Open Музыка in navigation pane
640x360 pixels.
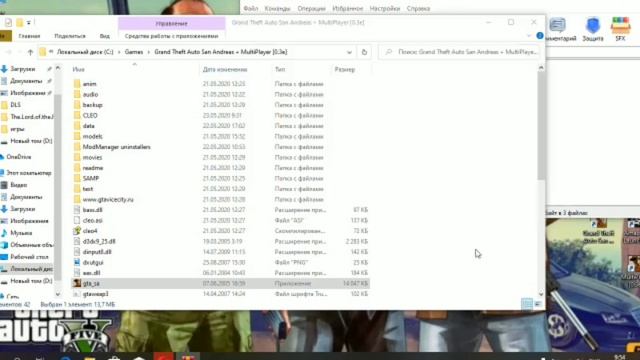[x=21, y=233]
